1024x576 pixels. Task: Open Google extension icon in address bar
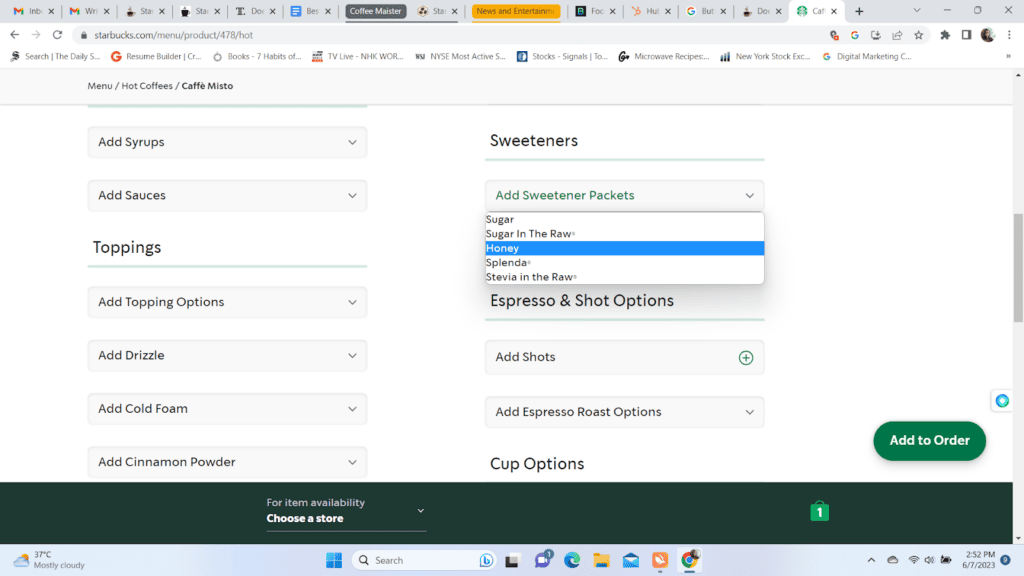click(x=855, y=35)
